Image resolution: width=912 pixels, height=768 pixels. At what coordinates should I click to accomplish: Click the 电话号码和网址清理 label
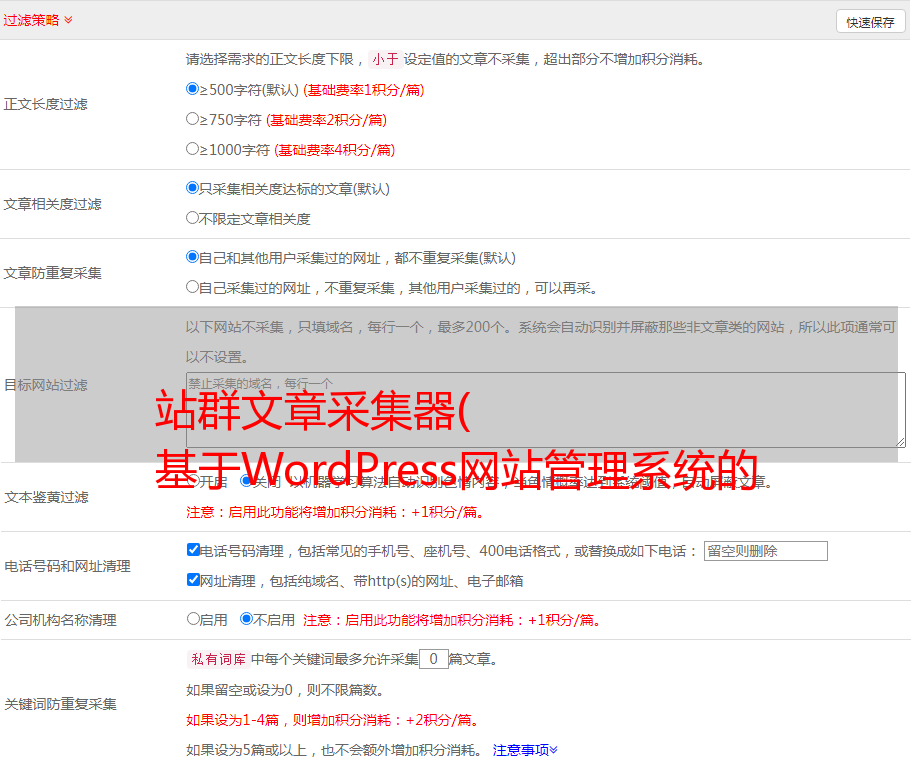[67, 566]
